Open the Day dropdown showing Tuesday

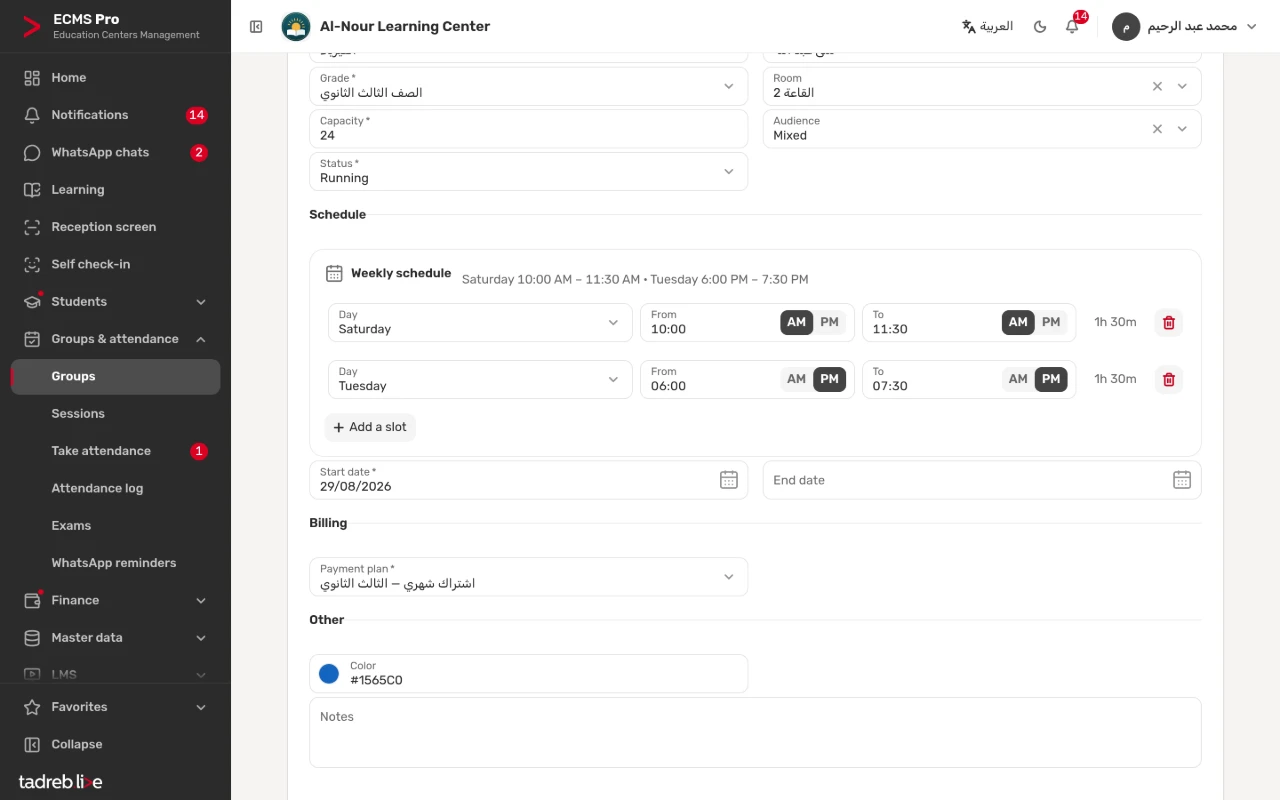click(480, 379)
